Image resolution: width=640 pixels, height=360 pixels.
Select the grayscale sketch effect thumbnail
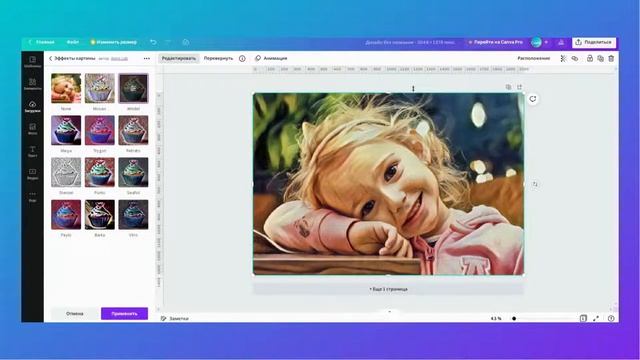pos(66,173)
